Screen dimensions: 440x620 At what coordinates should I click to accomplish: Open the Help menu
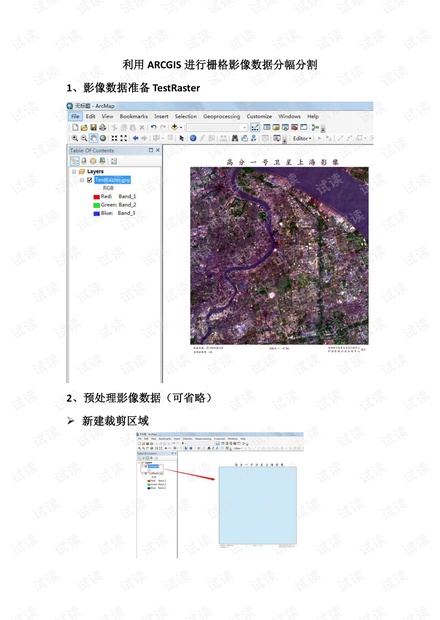[313, 116]
